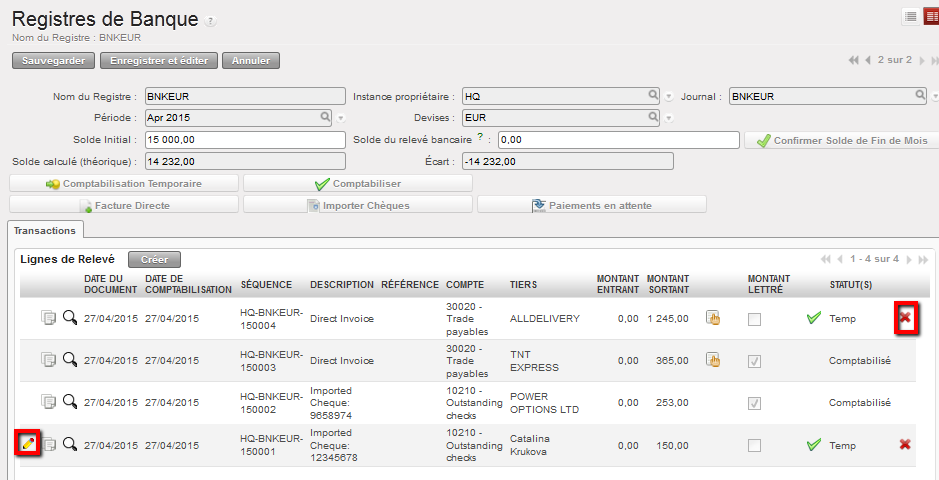Click the duplicate icon on POWER OPTIONS row
939x480 pixels.
[48, 402]
